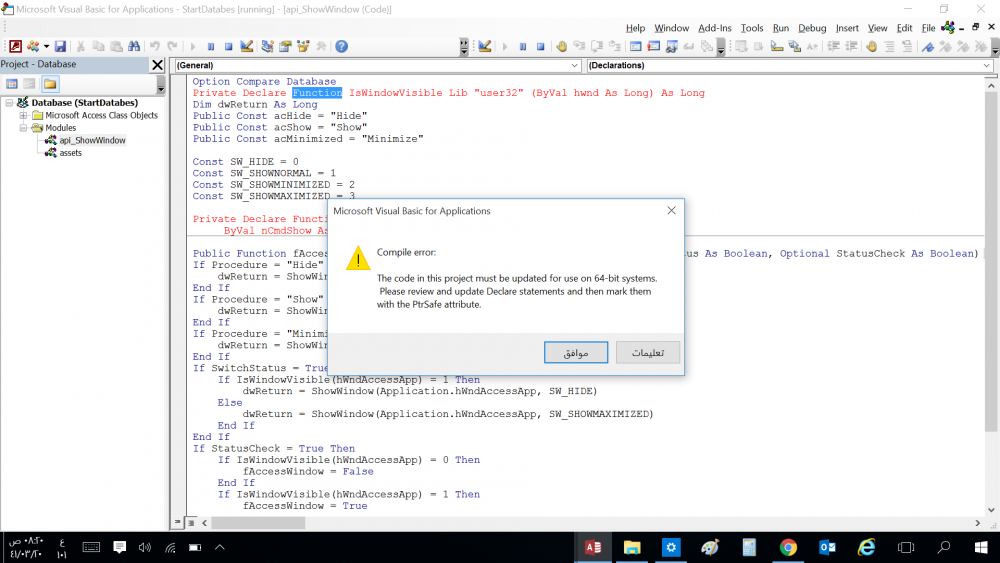Open the Locals Window icon
The image size is (1000, 563).
click(636, 47)
